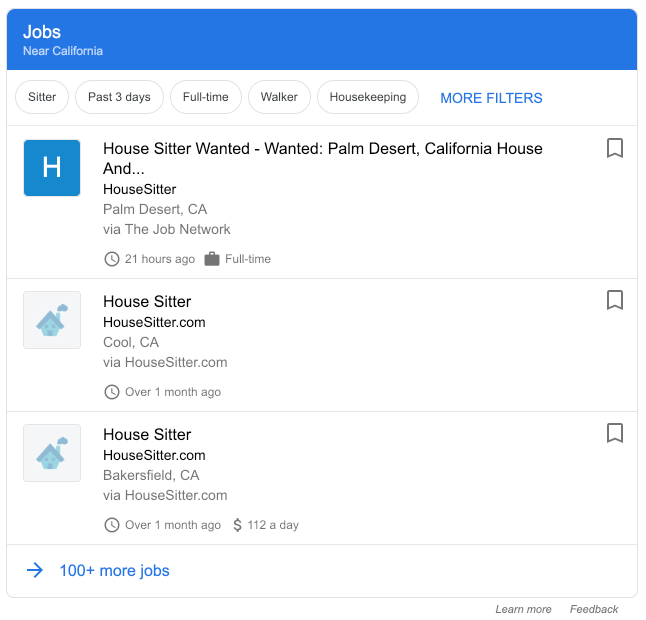Click the Jobs header title
Image resolution: width=646 pixels, height=620 pixels.
(x=42, y=32)
